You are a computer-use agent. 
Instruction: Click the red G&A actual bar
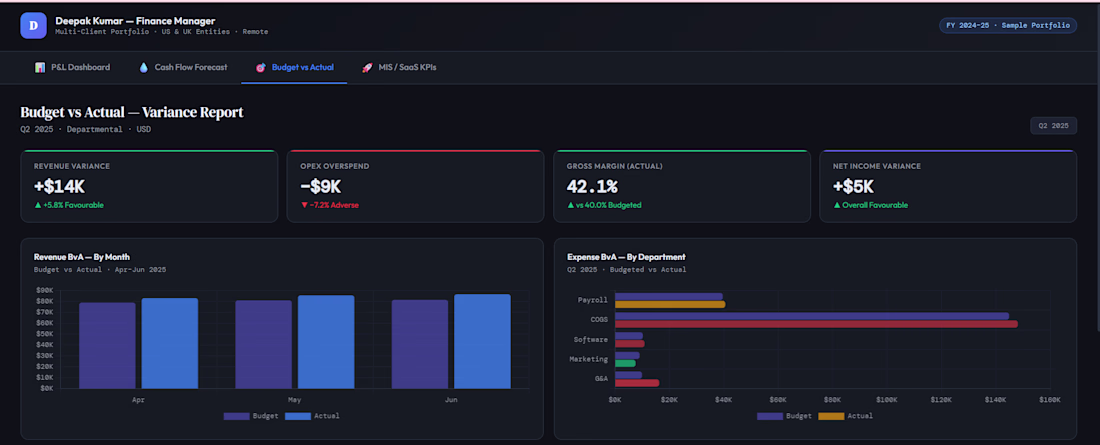[x=637, y=383]
